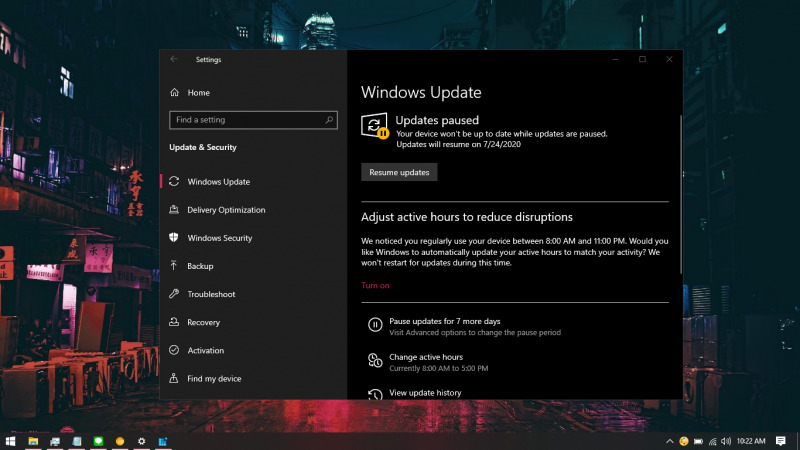
Task: Click the Resume updates button
Action: 399,172
